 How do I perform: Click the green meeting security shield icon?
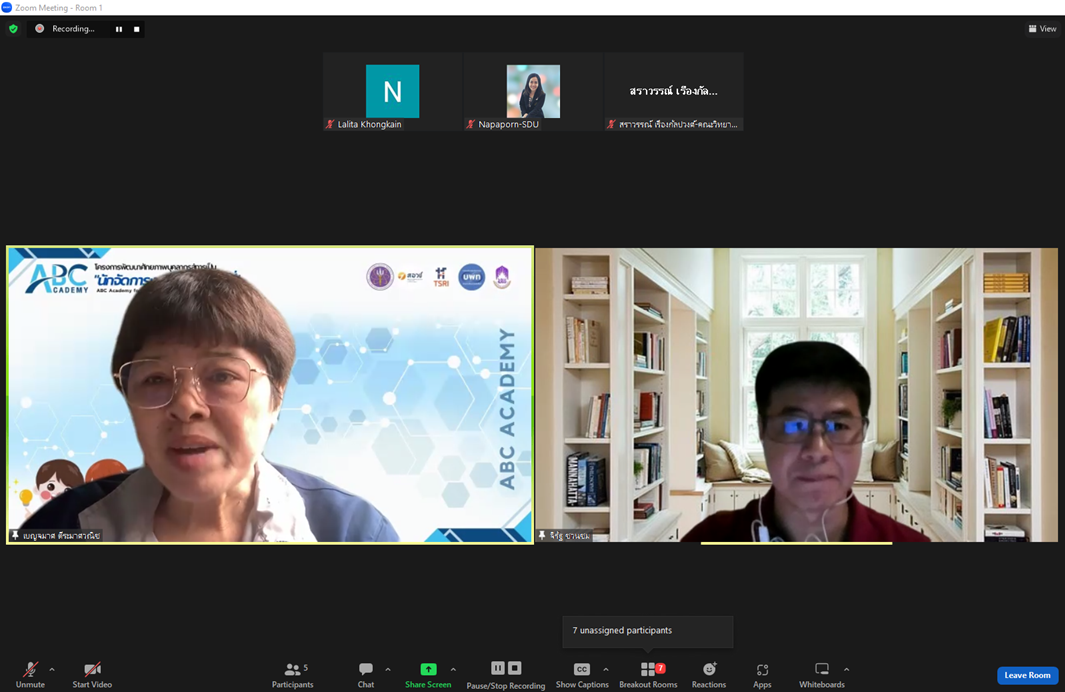pos(12,29)
